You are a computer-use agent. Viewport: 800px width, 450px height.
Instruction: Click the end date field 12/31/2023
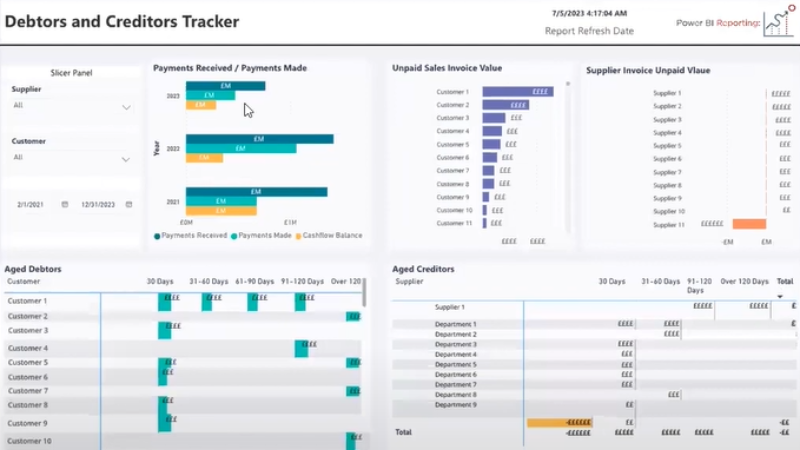[x=98, y=205]
